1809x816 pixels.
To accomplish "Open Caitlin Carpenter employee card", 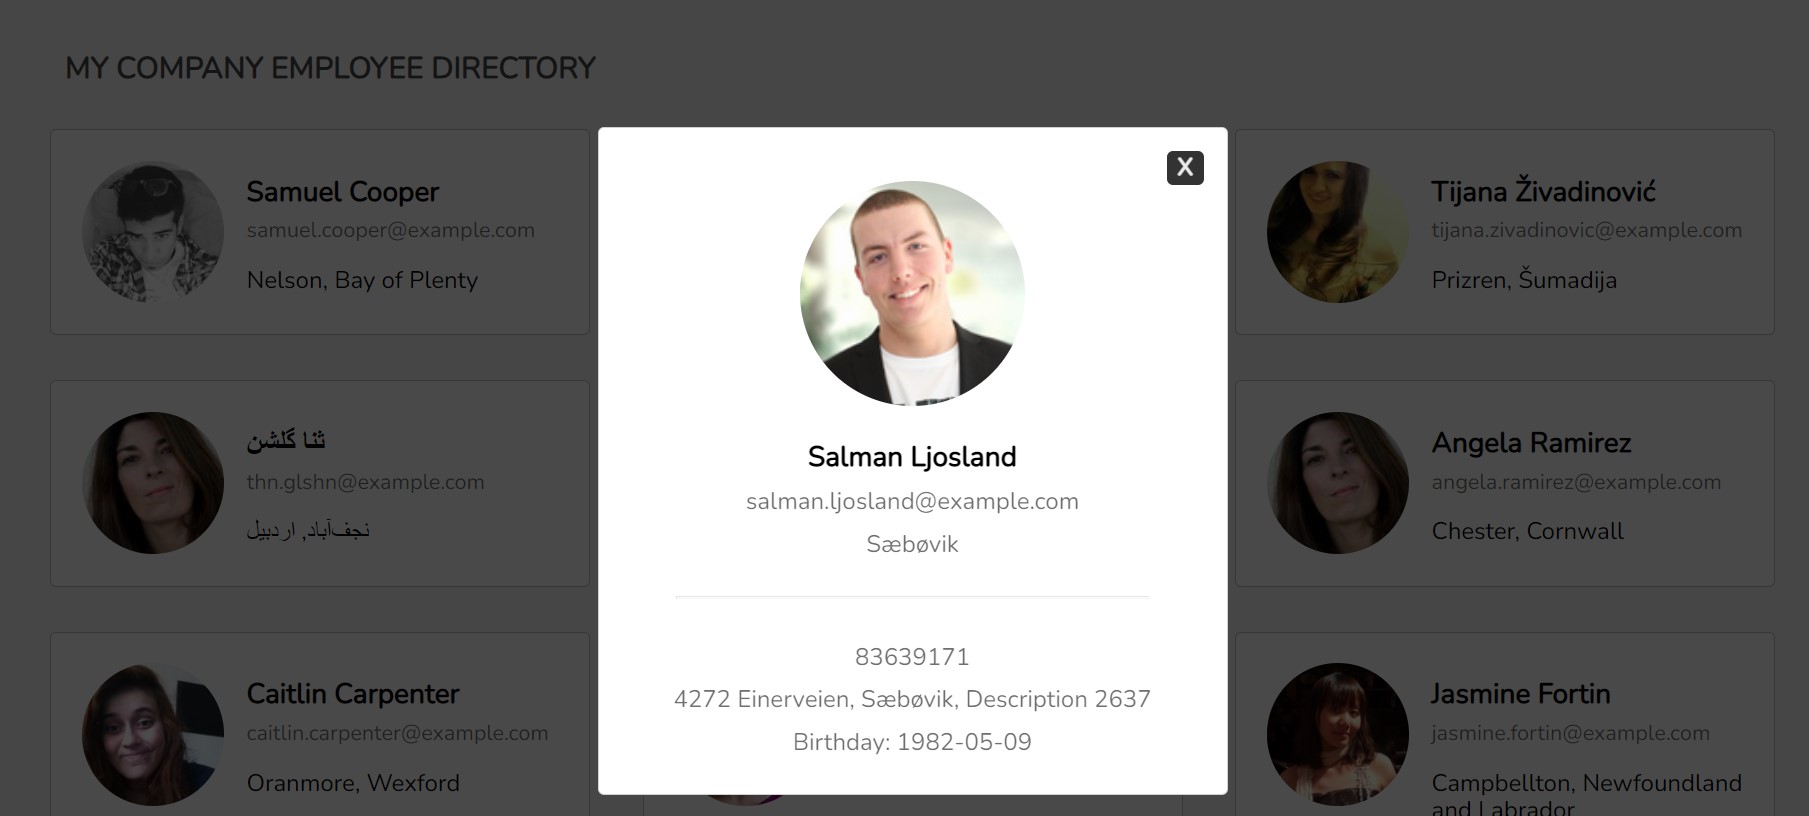I will (x=320, y=724).
